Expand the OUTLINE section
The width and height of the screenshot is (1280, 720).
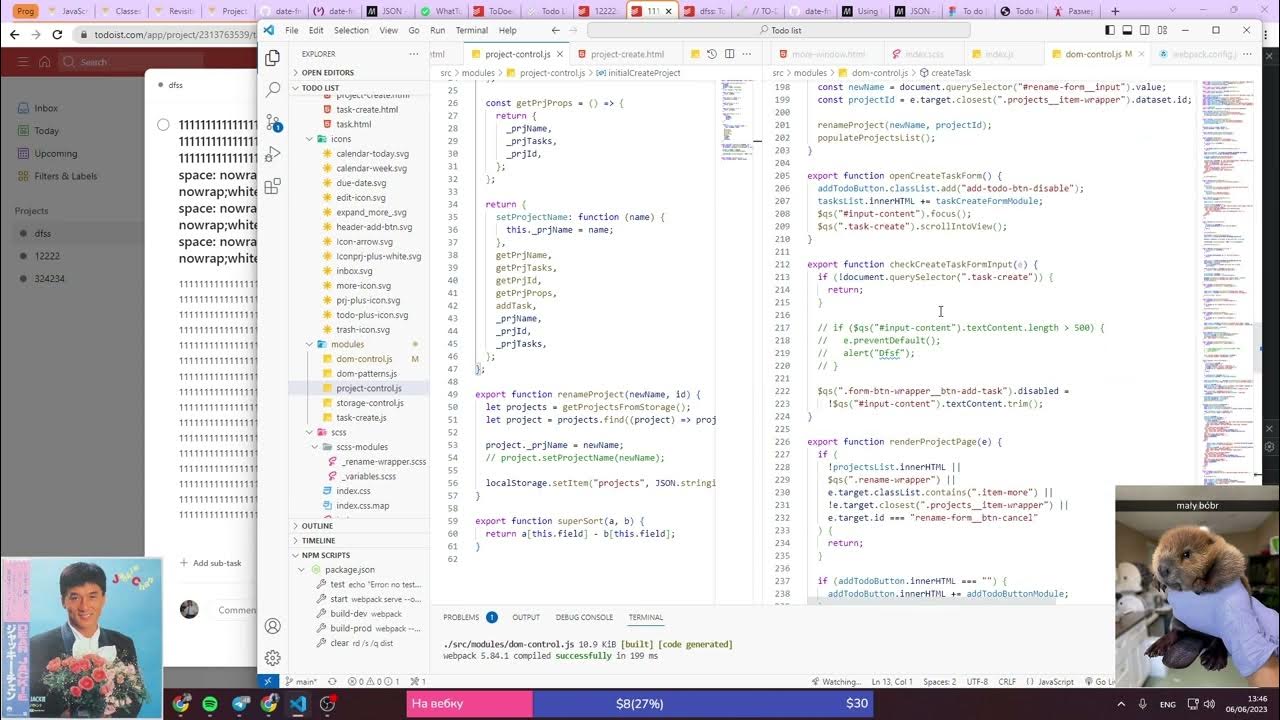(x=317, y=526)
